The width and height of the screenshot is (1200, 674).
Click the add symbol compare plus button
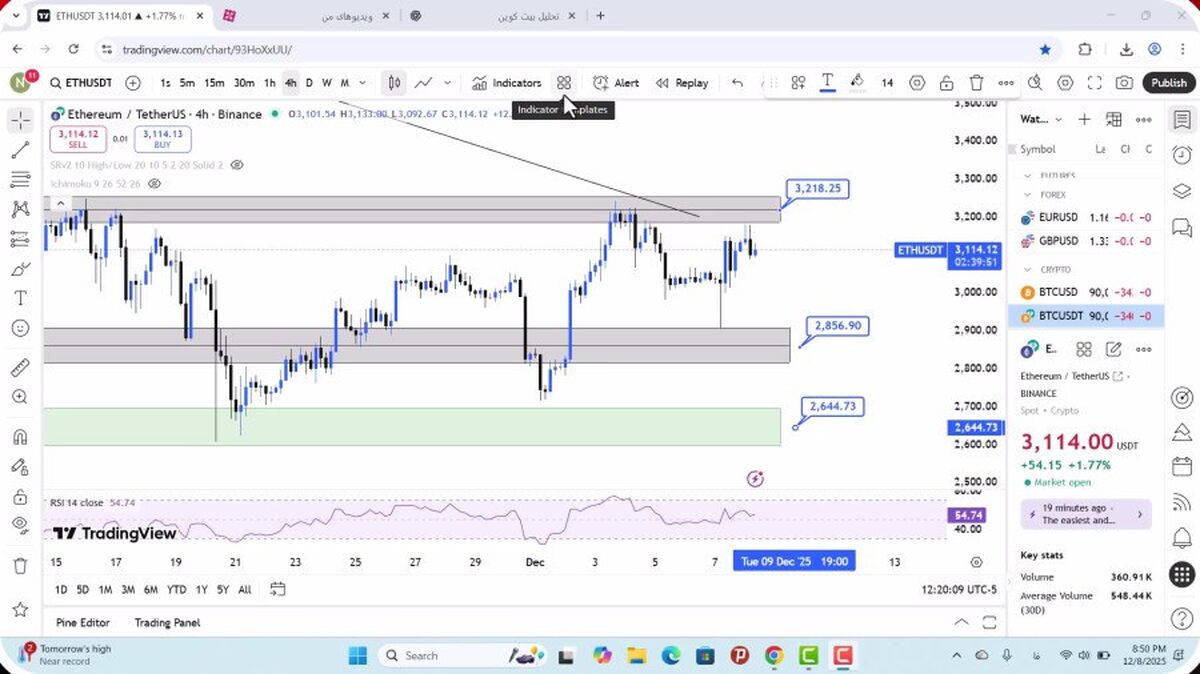click(133, 83)
